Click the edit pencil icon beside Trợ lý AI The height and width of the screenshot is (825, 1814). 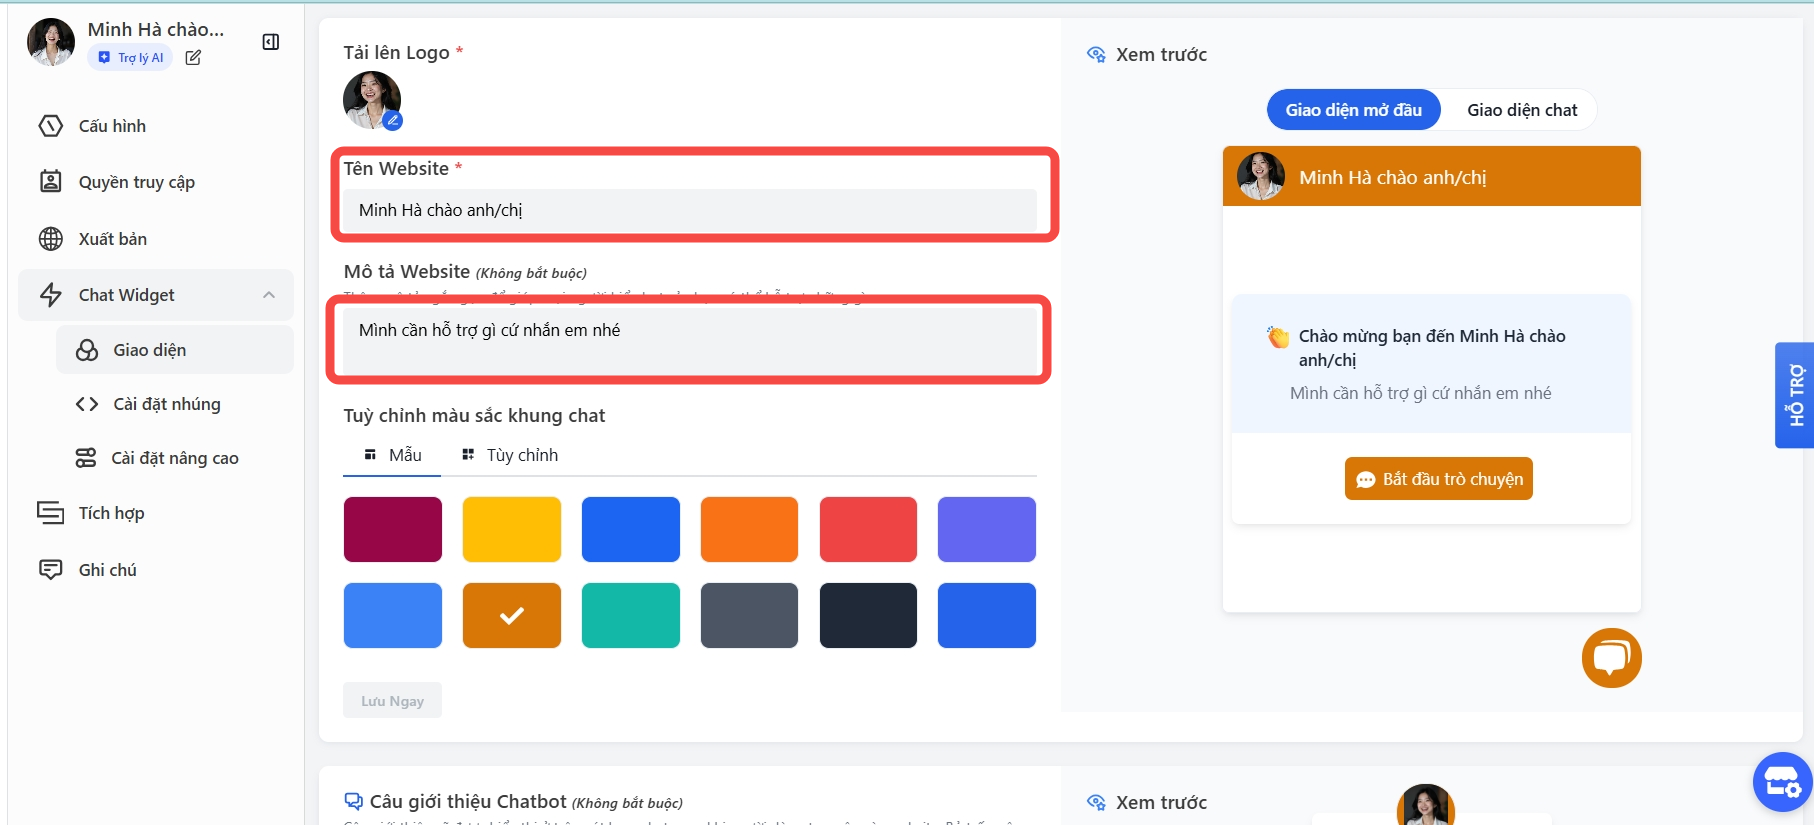tap(193, 58)
